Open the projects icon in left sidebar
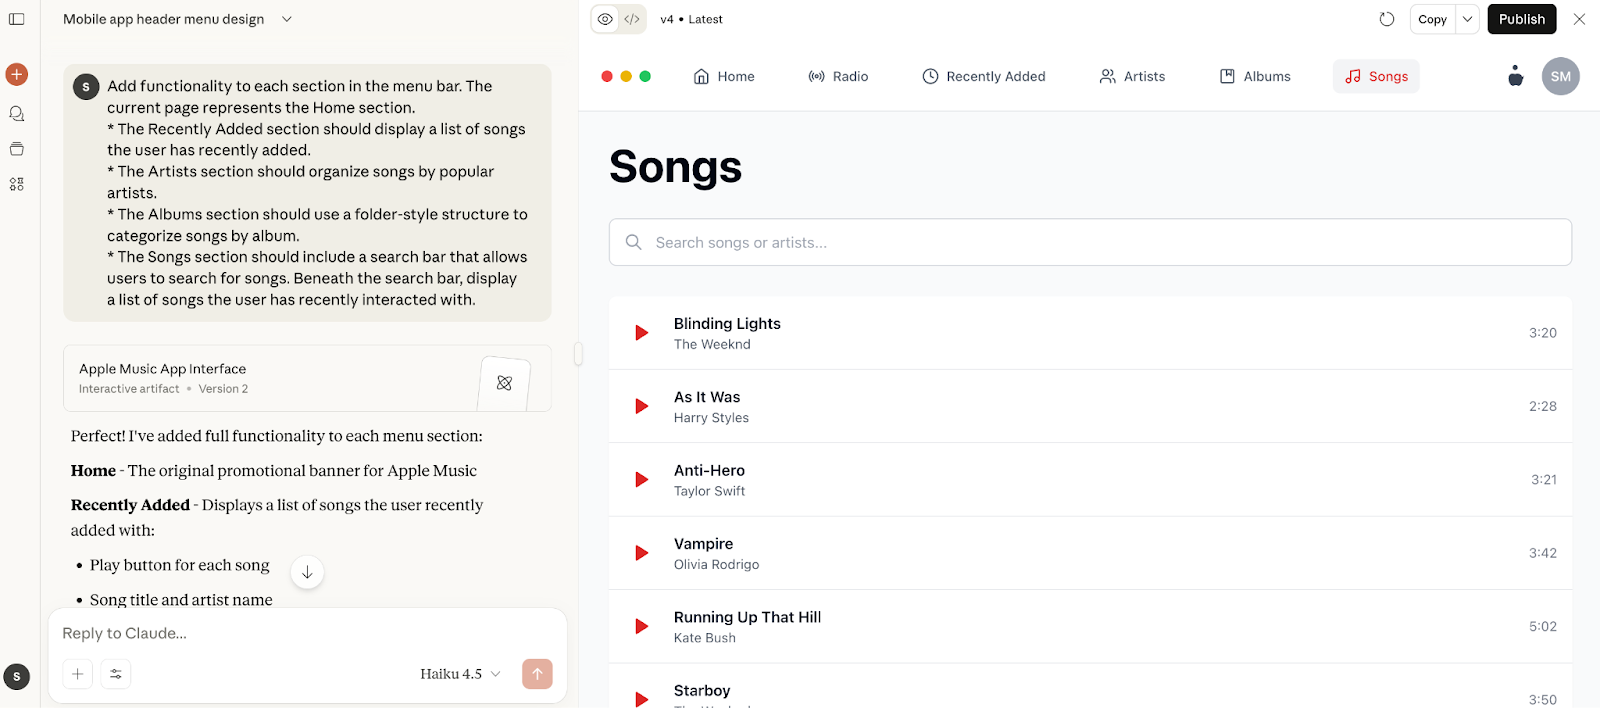This screenshot has height=708, width=1600. [17, 149]
